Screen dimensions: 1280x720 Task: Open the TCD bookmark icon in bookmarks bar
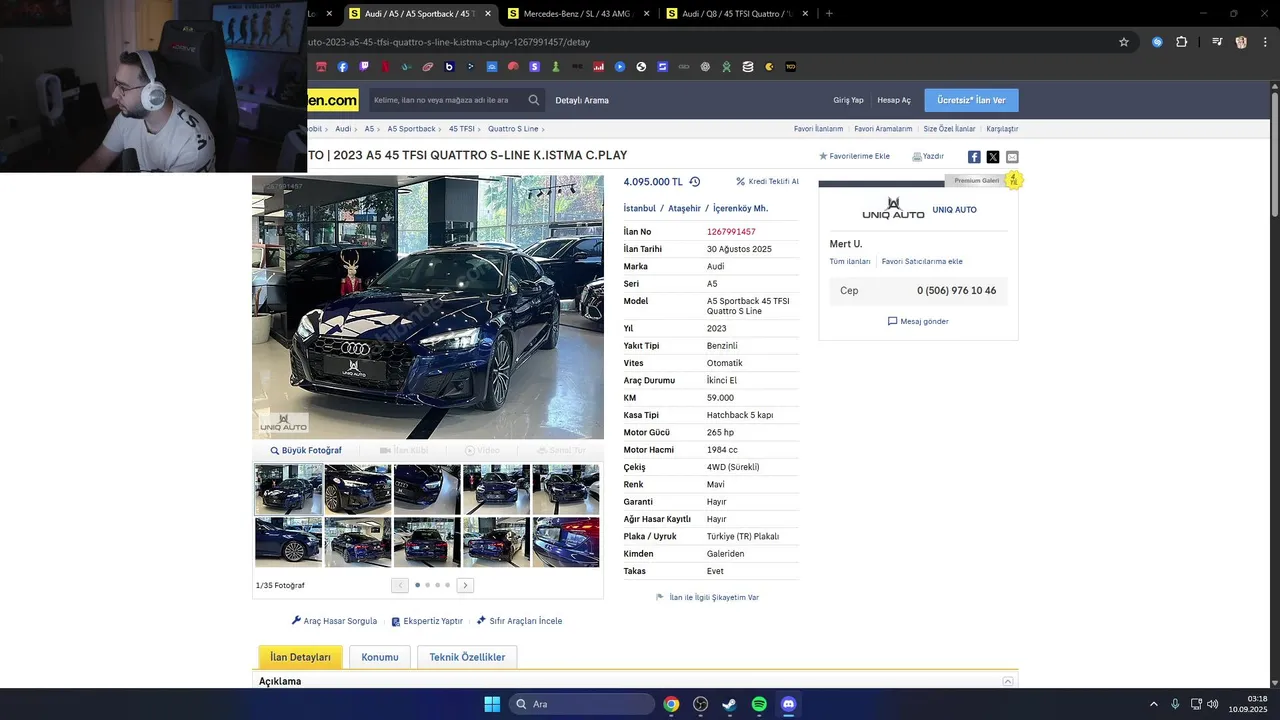791,67
